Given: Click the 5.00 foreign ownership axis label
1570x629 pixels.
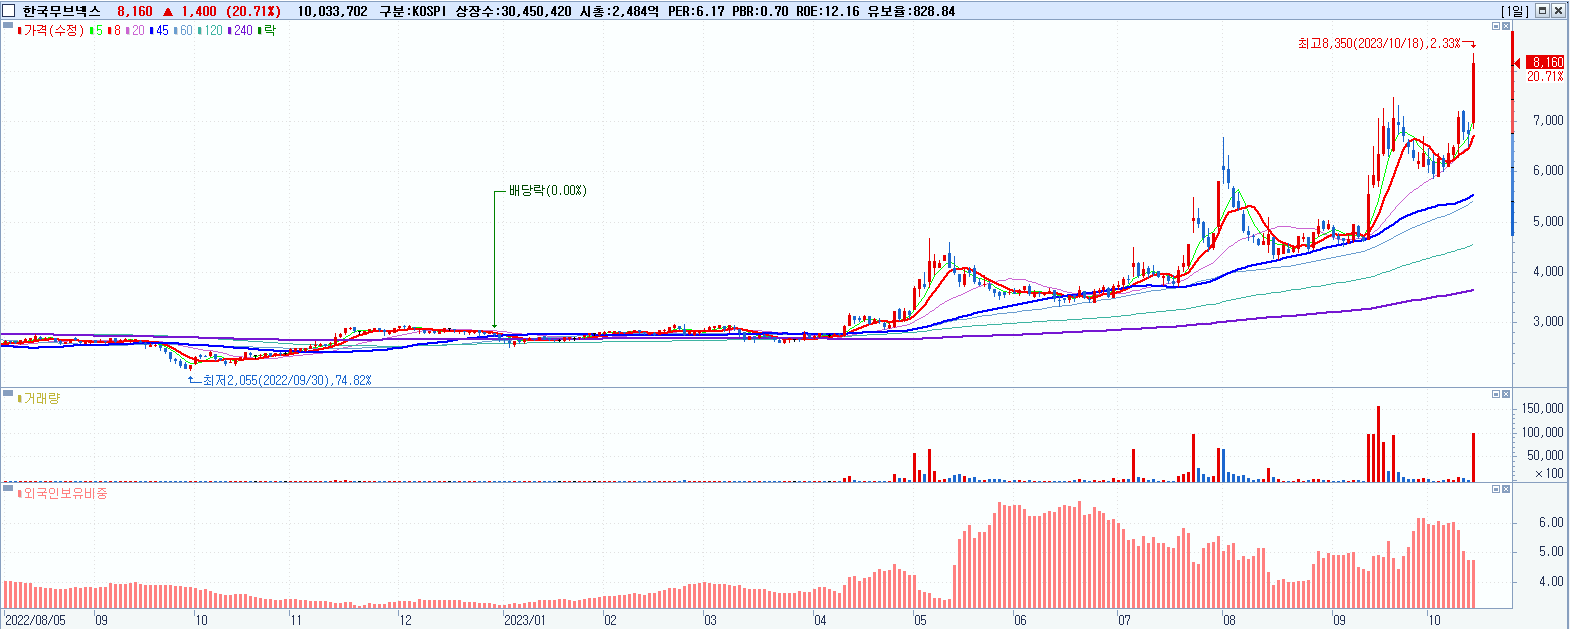Looking at the screenshot, I should point(1551,551).
